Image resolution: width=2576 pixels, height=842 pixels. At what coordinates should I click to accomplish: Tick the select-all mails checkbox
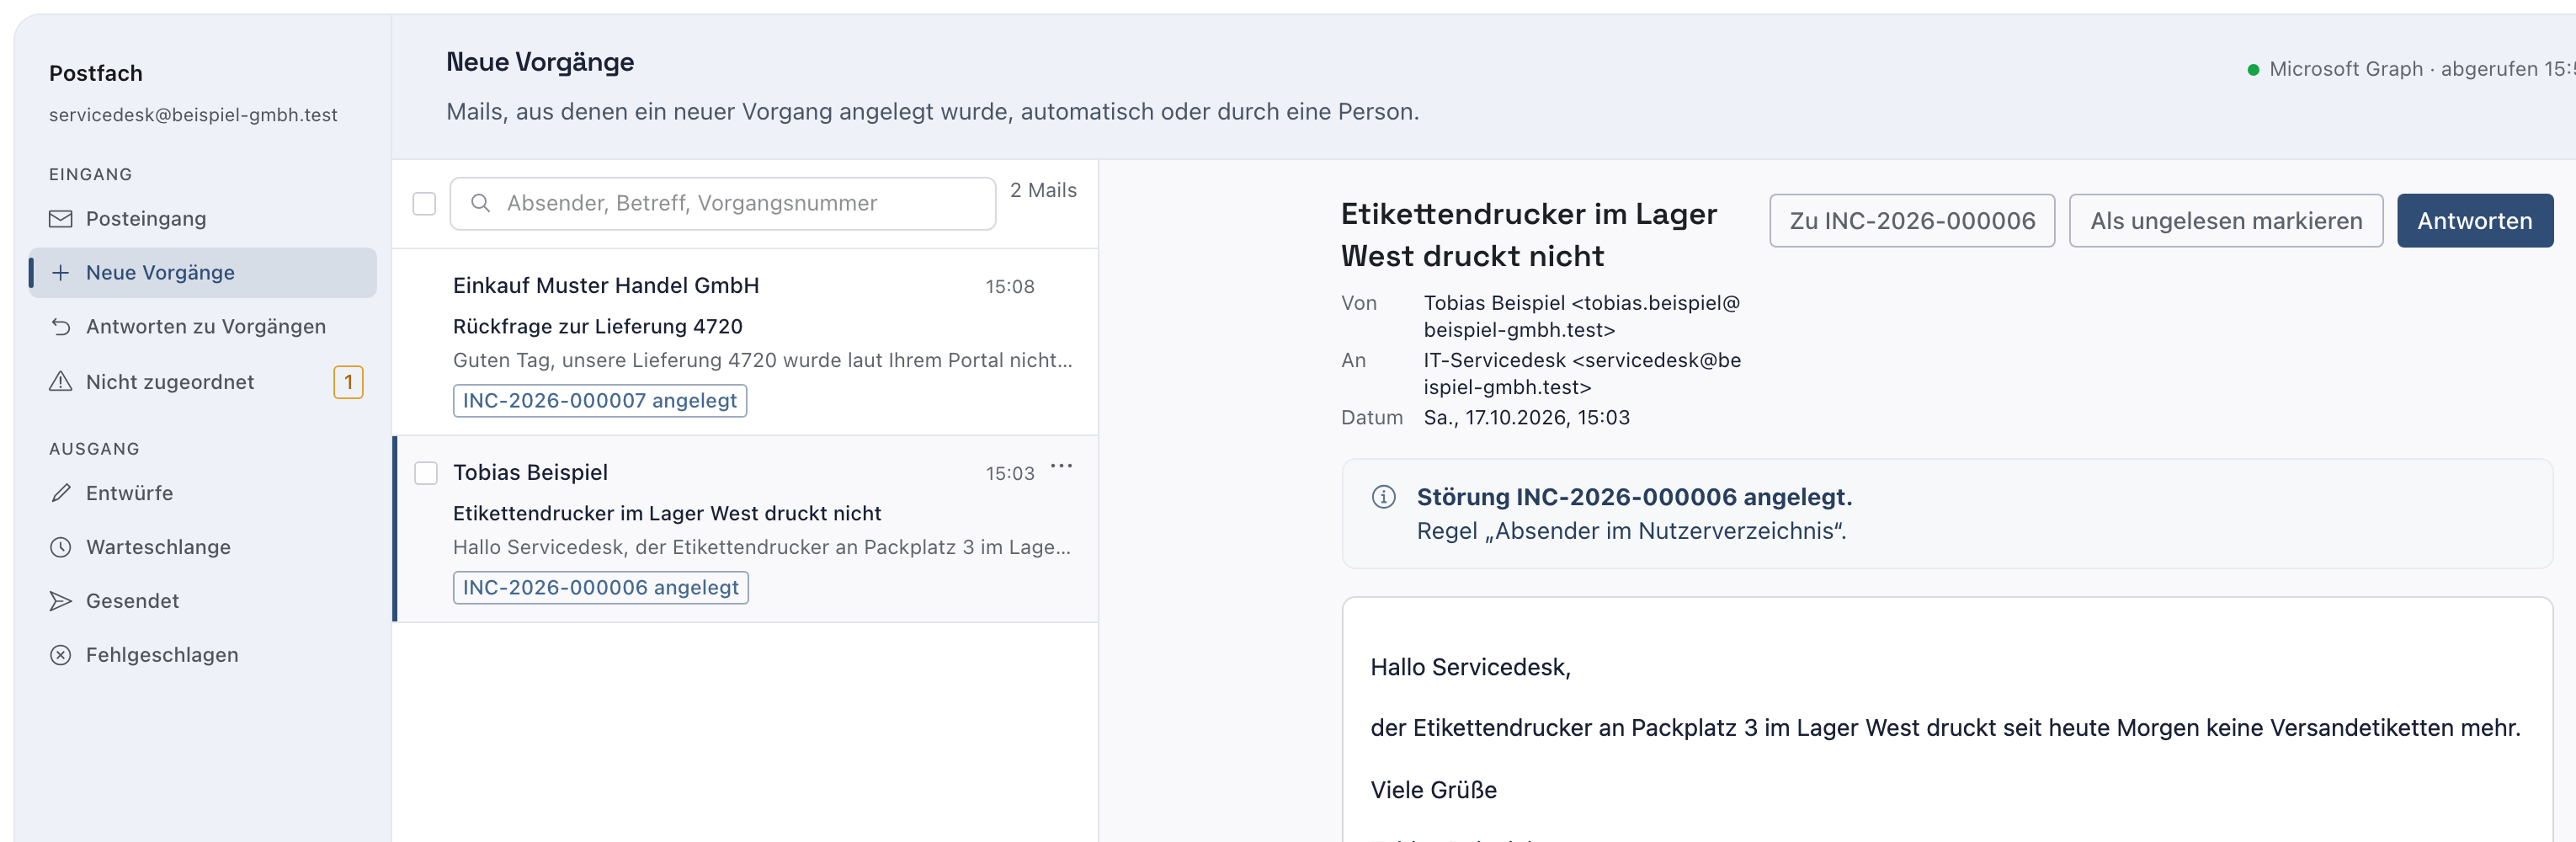[424, 204]
